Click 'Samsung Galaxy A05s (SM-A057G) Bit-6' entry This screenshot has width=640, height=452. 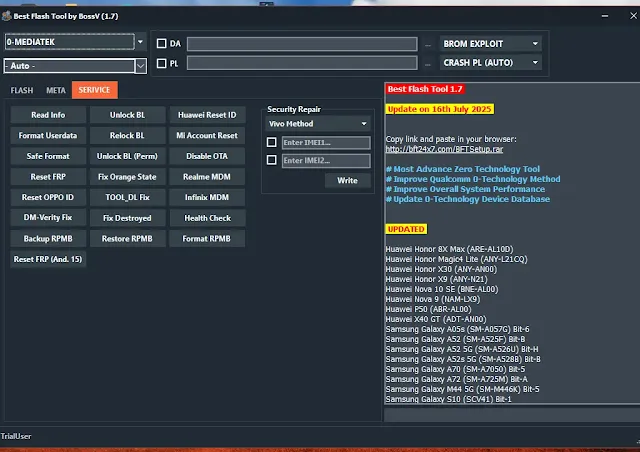point(457,329)
